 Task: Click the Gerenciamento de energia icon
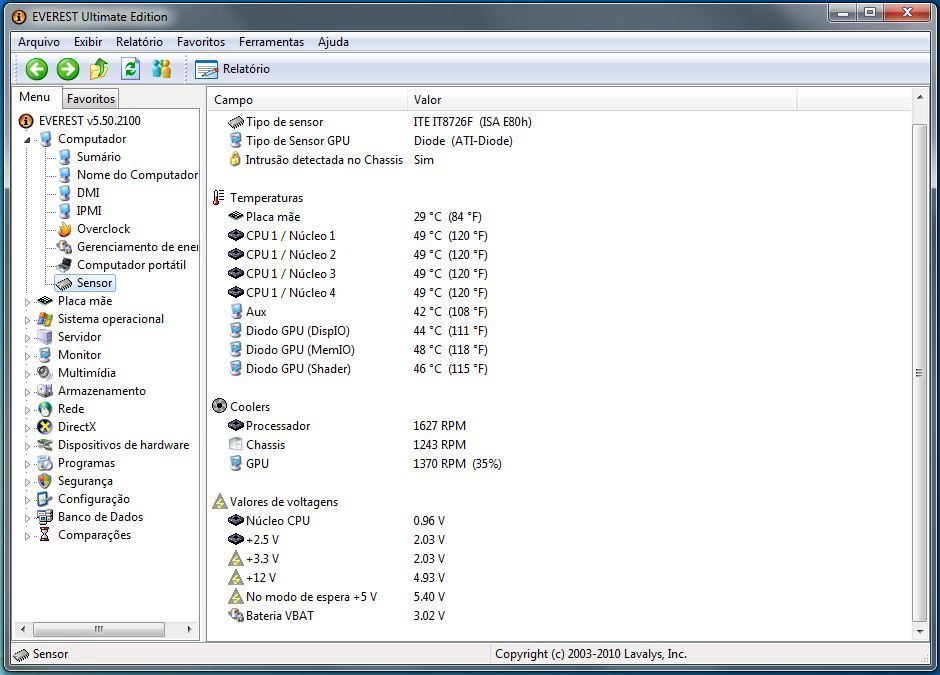(65, 247)
